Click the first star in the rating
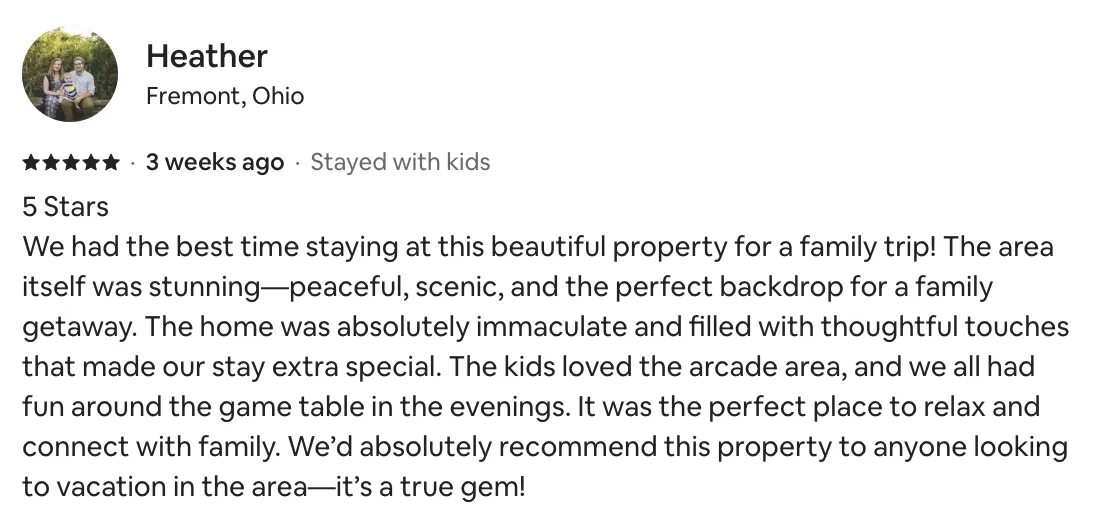 tap(31, 163)
